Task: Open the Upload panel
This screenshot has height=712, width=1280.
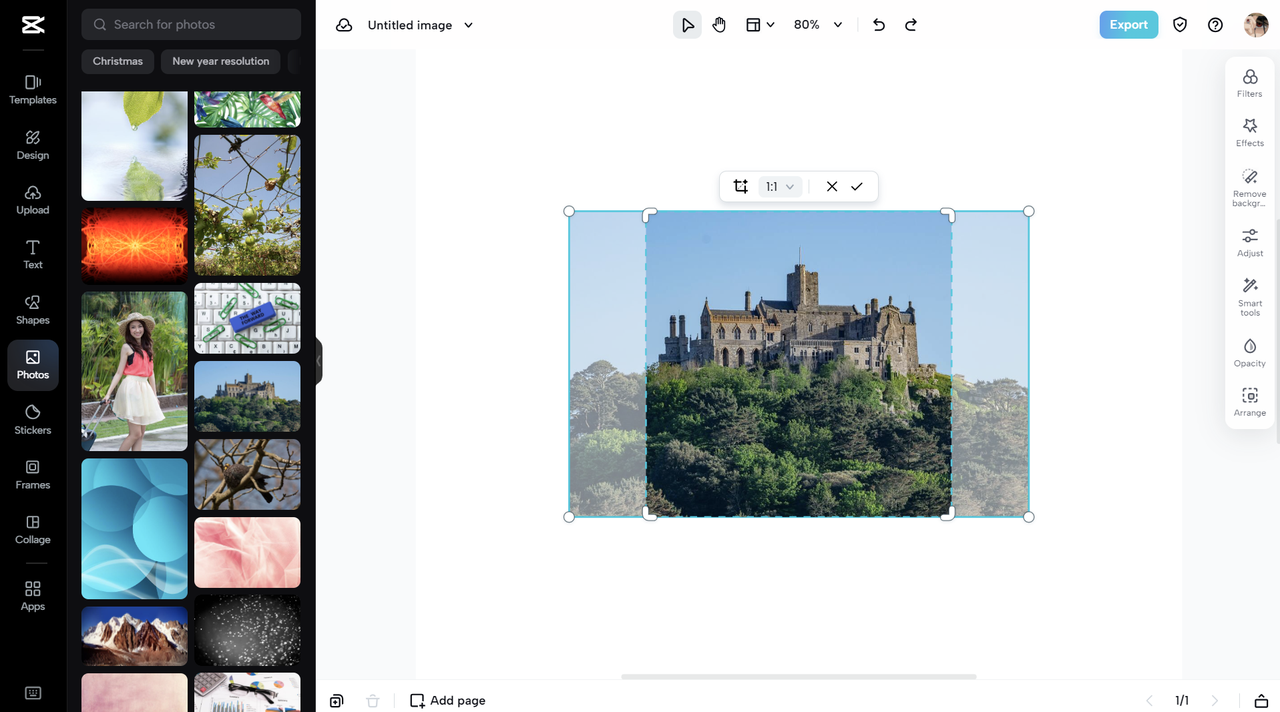Action: 33,199
